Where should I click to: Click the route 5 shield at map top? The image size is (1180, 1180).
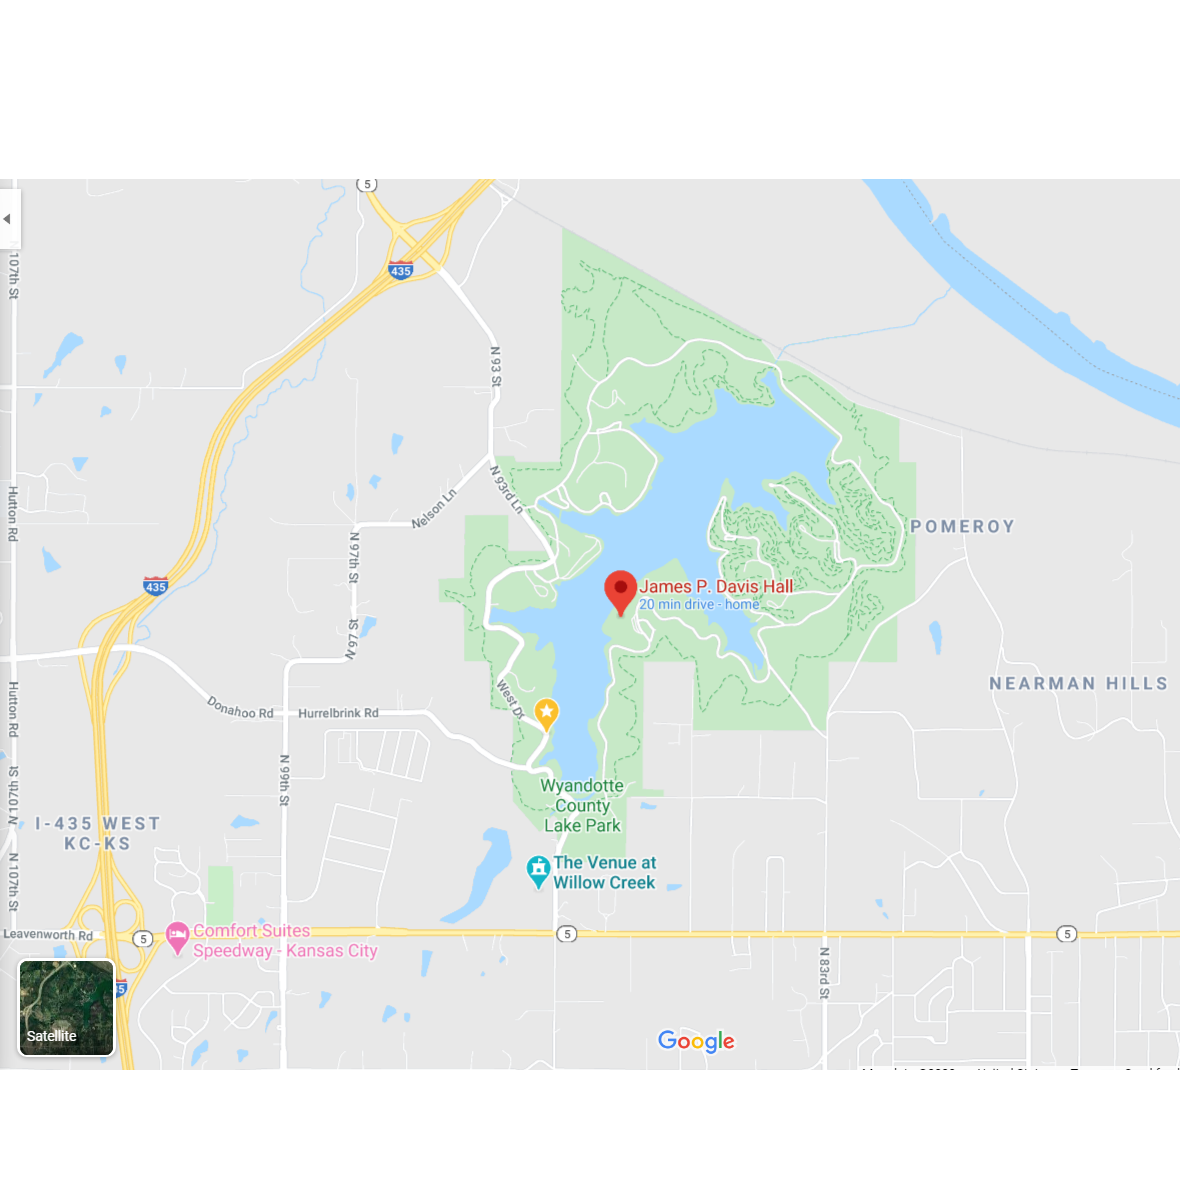(366, 184)
